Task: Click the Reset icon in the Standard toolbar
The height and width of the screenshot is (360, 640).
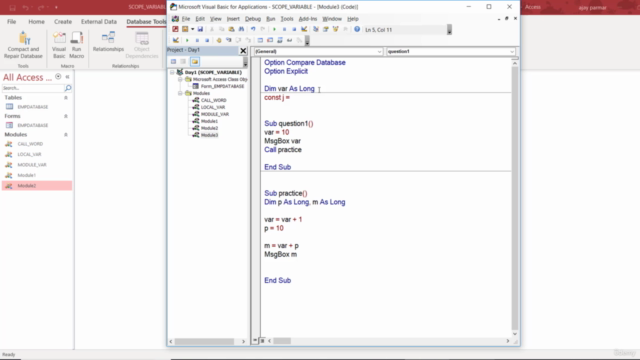Action: 294,29
